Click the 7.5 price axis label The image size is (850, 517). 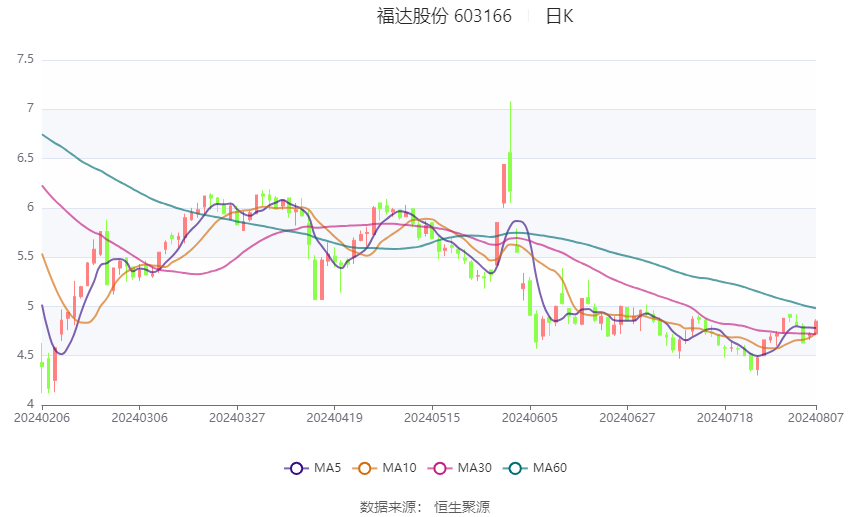click(25, 59)
